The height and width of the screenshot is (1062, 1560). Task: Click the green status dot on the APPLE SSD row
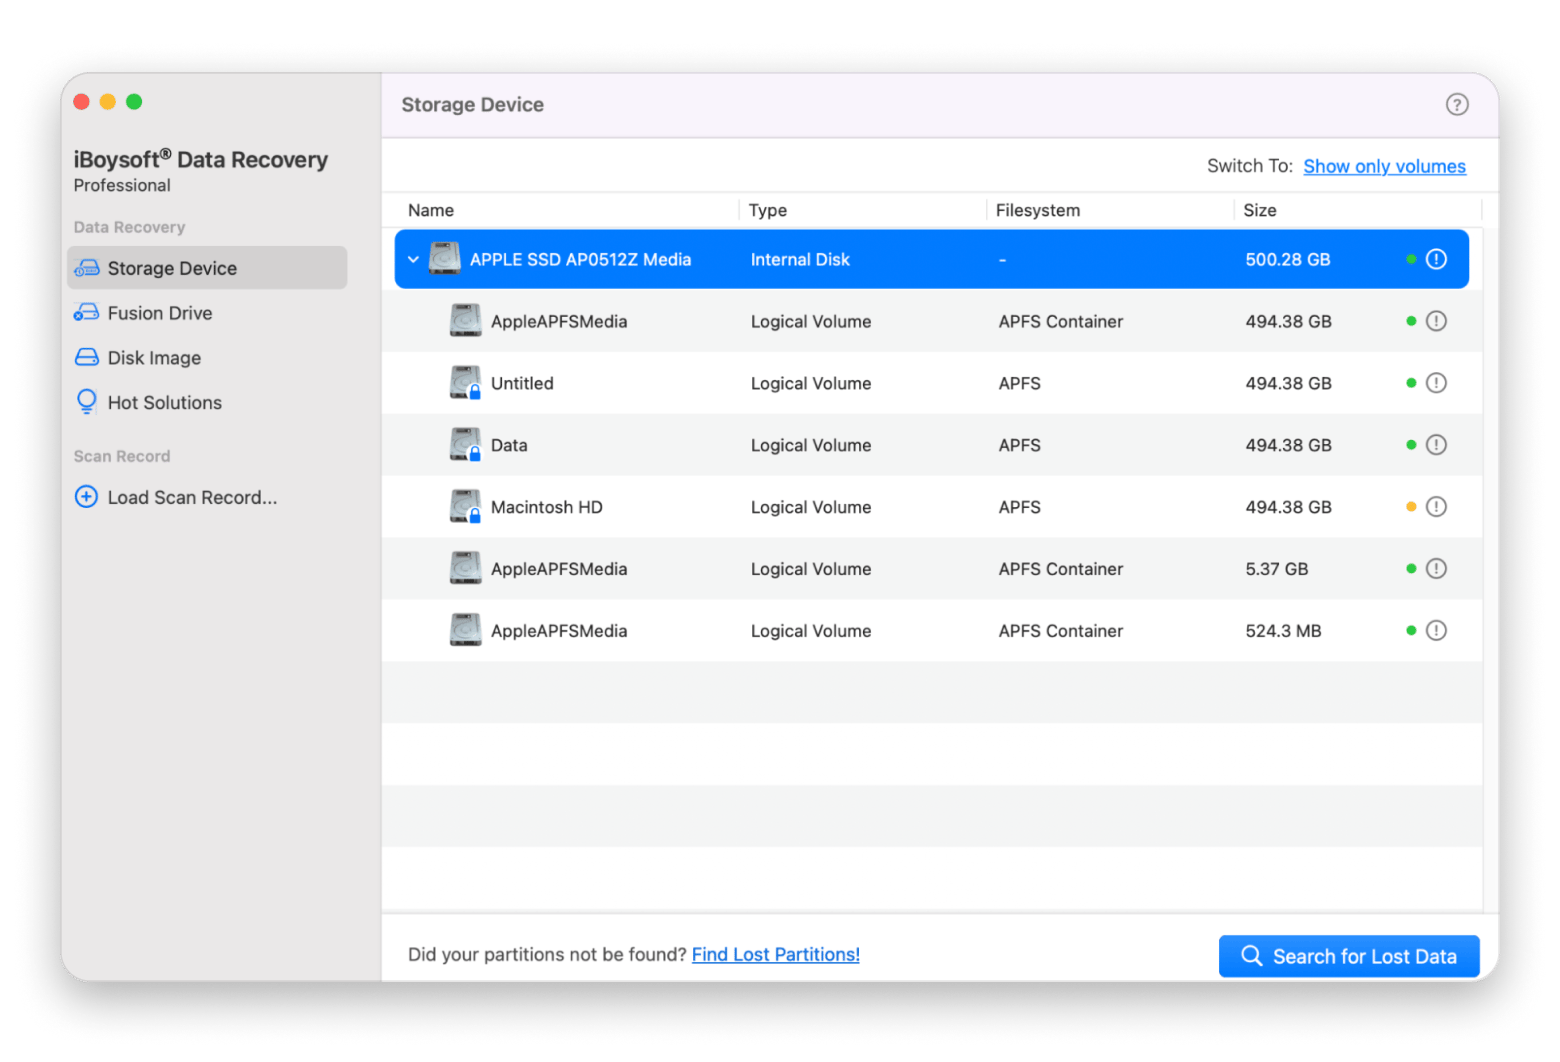(1411, 259)
